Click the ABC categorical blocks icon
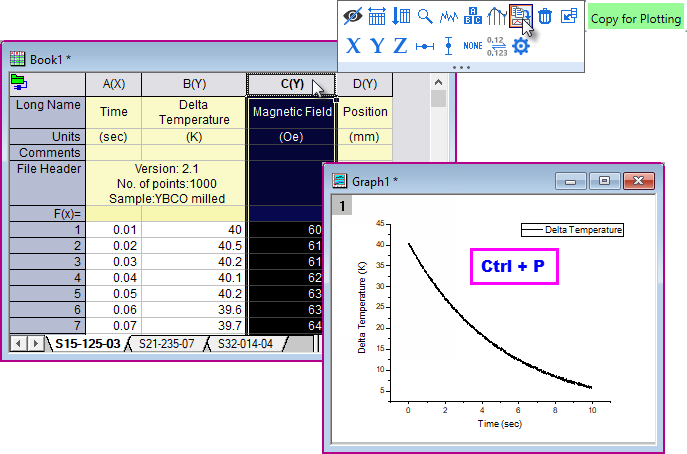Image resolution: width=687 pixels, height=454 pixels. coord(473,16)
